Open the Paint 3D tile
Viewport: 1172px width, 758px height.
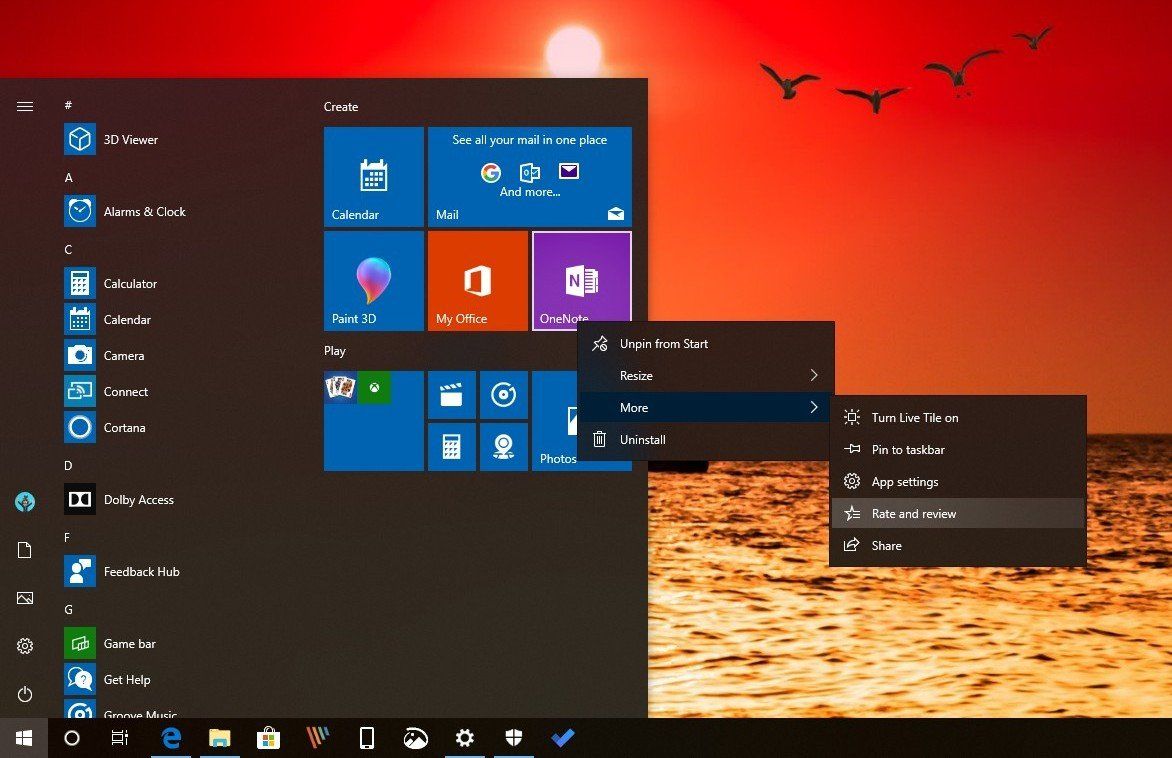[x=373, y=280]
